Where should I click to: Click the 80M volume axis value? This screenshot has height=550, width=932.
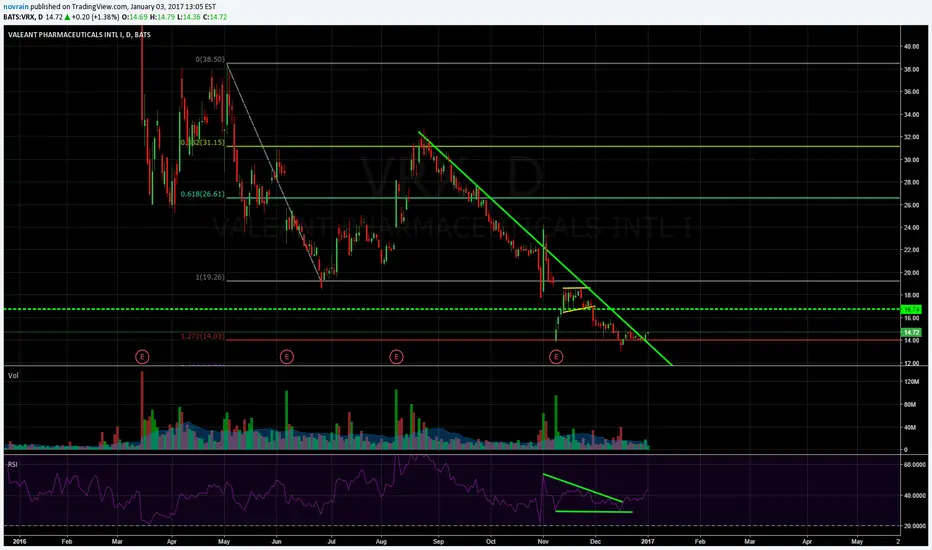click(910, 404)
